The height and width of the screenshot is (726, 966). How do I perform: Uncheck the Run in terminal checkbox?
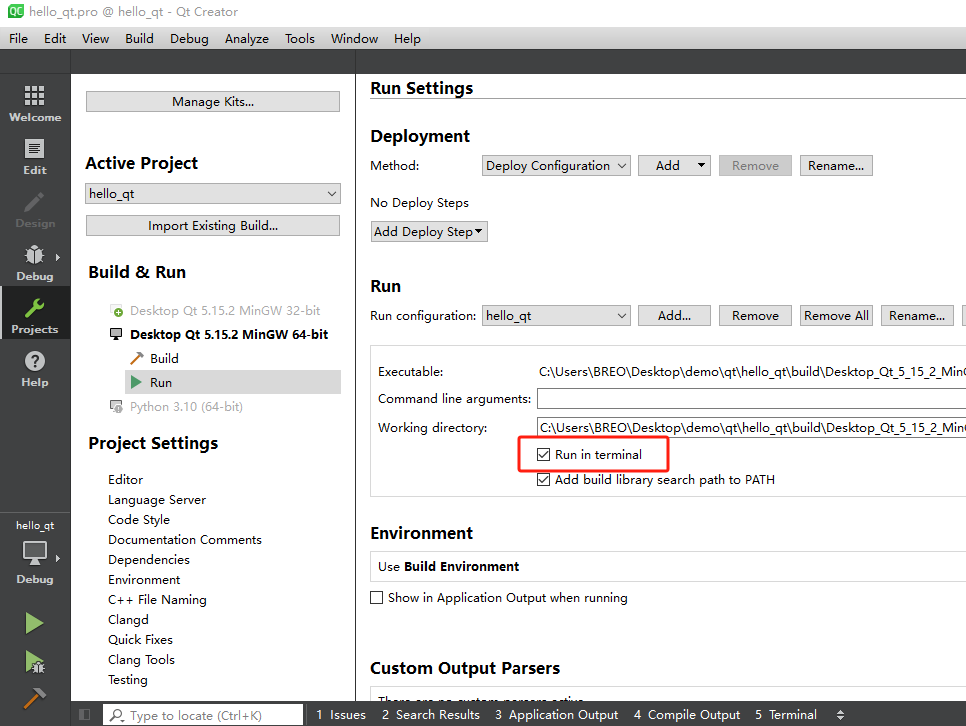[x=543, y=454]
